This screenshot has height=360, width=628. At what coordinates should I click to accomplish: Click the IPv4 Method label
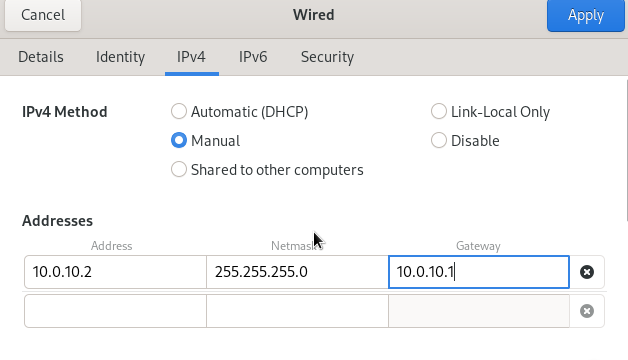[64, 112]
